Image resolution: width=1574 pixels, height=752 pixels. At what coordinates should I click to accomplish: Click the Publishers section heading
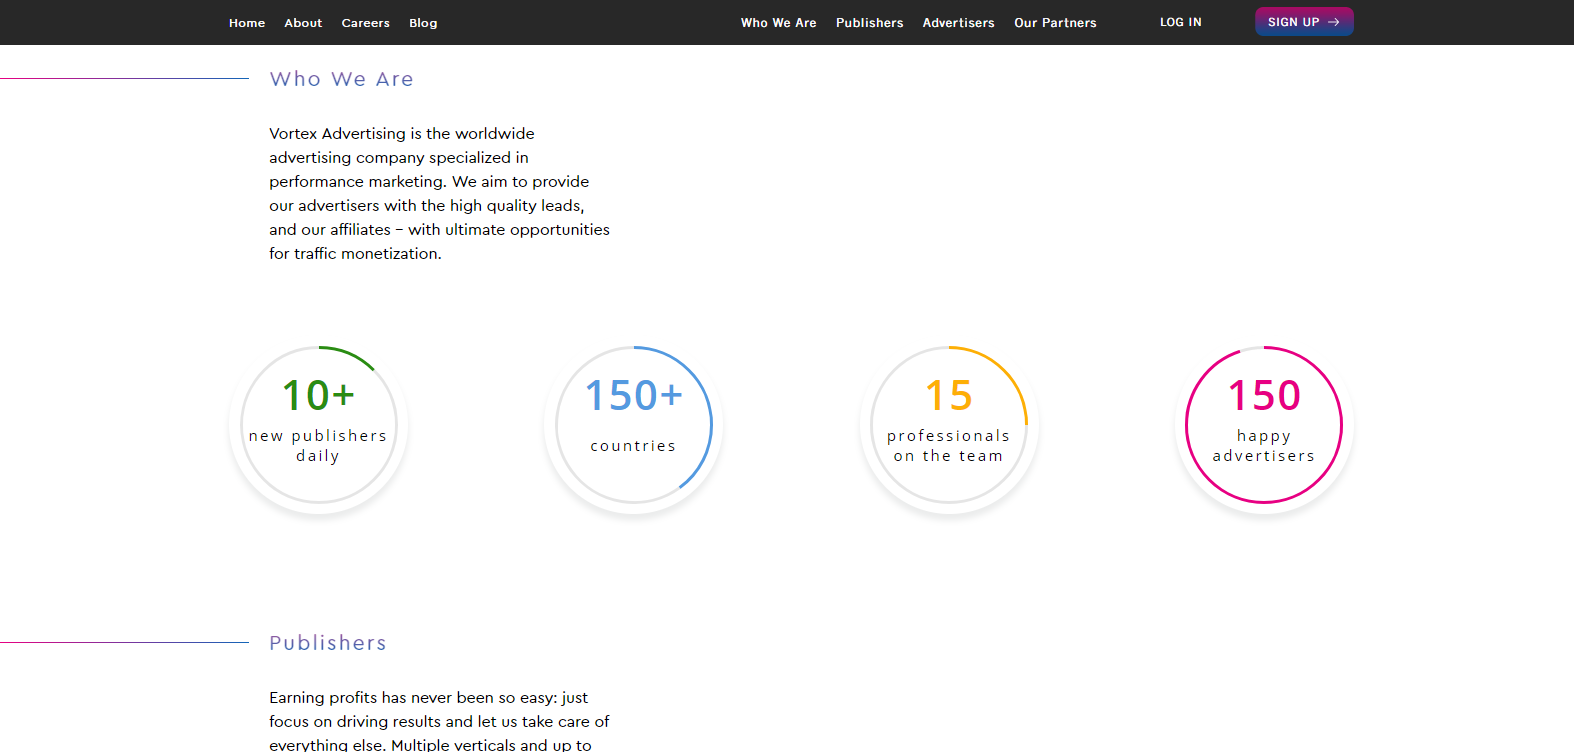coord(328,643)
